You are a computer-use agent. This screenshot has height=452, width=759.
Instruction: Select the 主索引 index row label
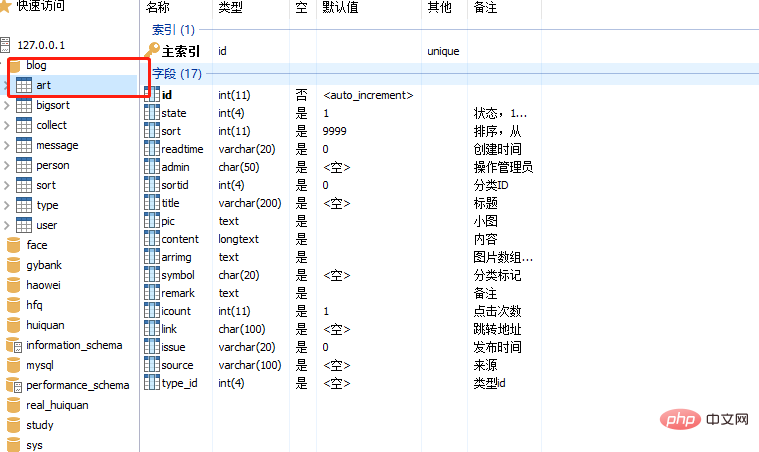pyautogui.click(x=181, y=51)
